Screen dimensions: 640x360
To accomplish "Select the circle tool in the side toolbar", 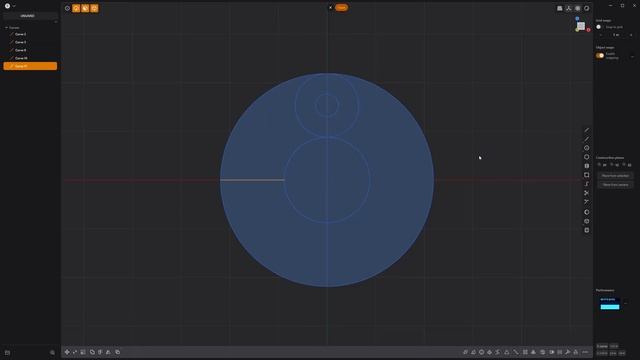I will 587,148.
